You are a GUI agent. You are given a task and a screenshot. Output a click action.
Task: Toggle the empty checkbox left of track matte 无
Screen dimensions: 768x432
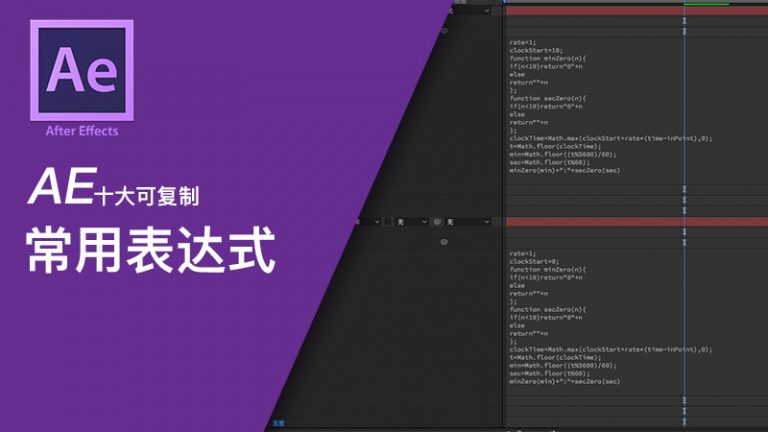pyautogui.click(x=388, y=222)
